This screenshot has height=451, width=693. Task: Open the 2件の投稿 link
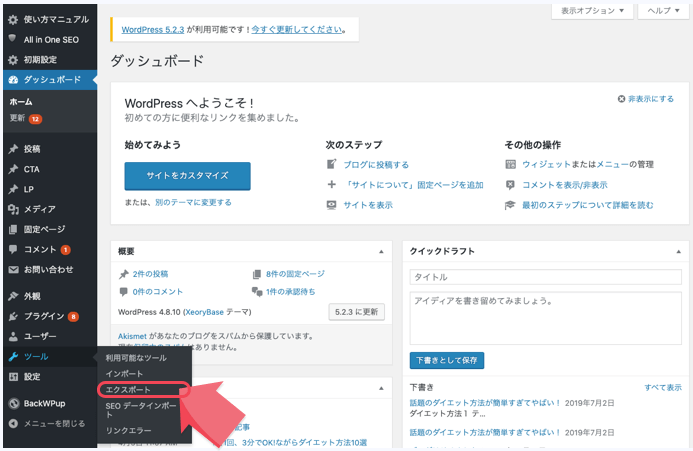click(150, 274)
